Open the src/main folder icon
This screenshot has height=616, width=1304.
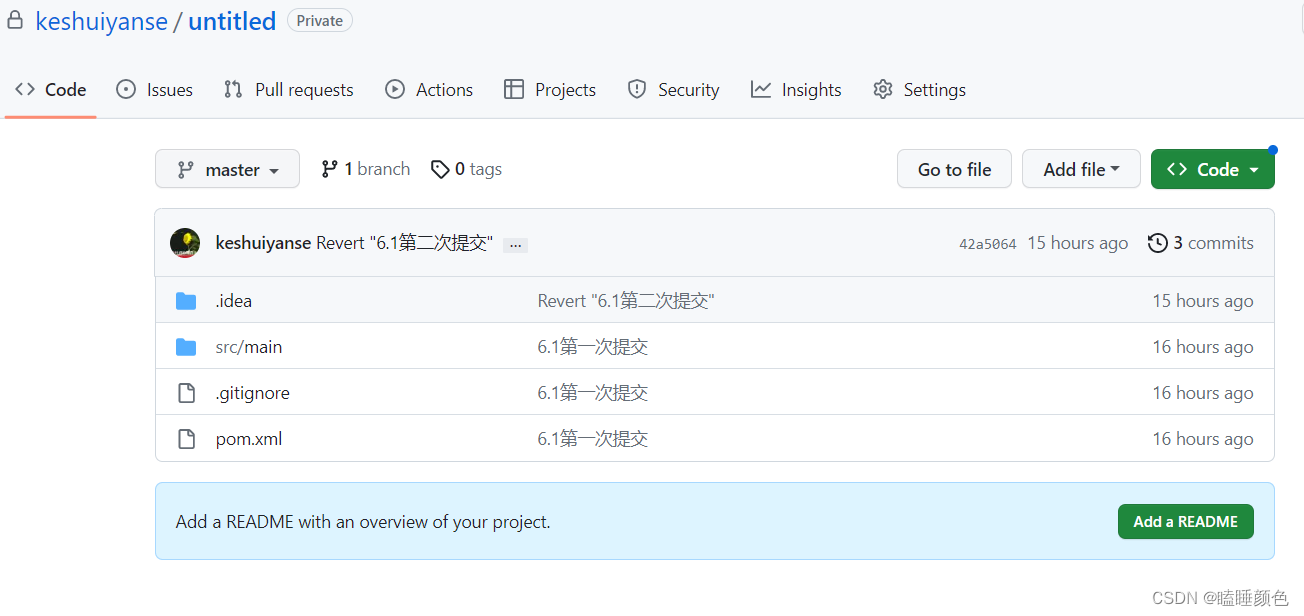[x=186, y=347]
